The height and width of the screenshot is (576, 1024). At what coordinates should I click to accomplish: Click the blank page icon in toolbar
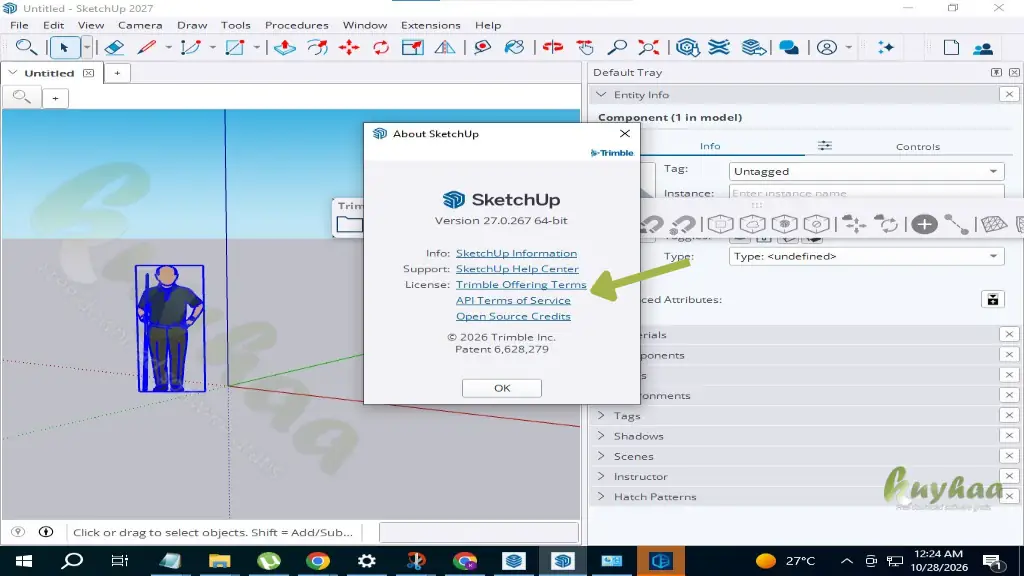pos(951,47)
